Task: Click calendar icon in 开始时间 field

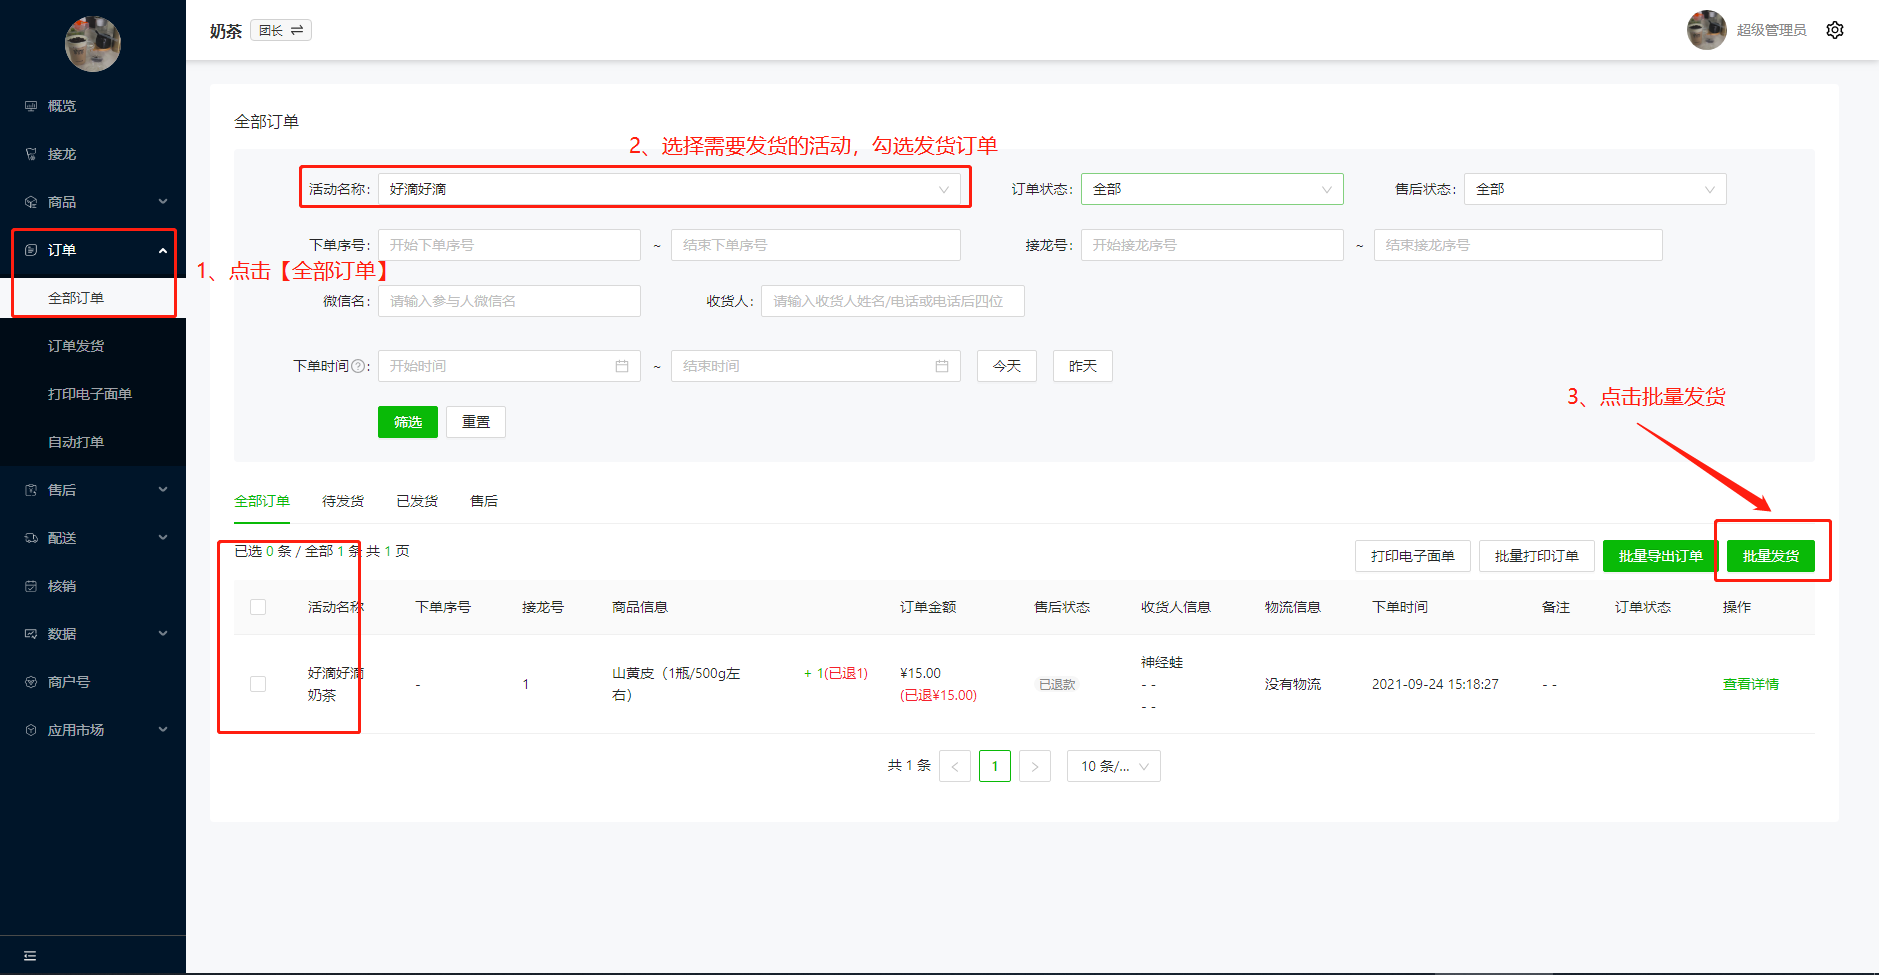Action: click(622, 366)
